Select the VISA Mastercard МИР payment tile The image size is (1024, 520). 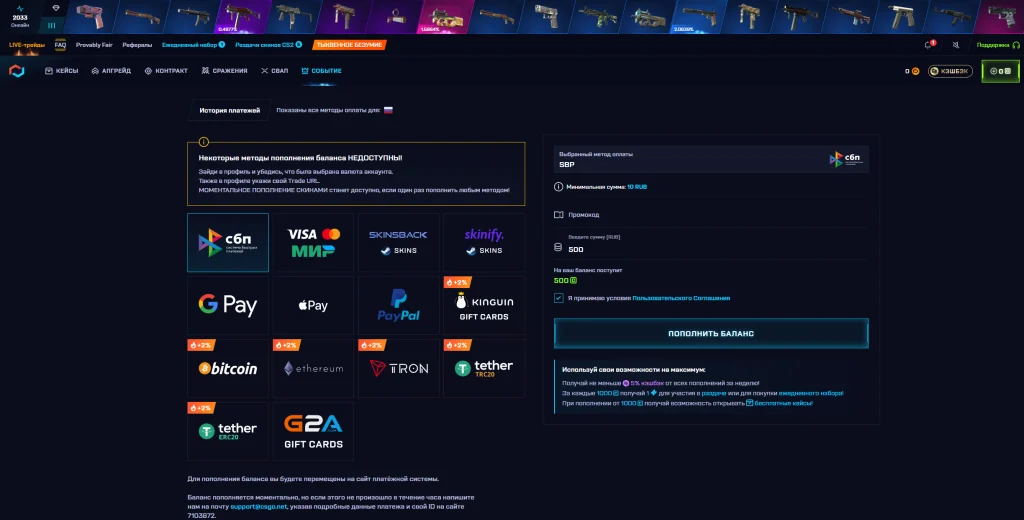click(313, 242)
